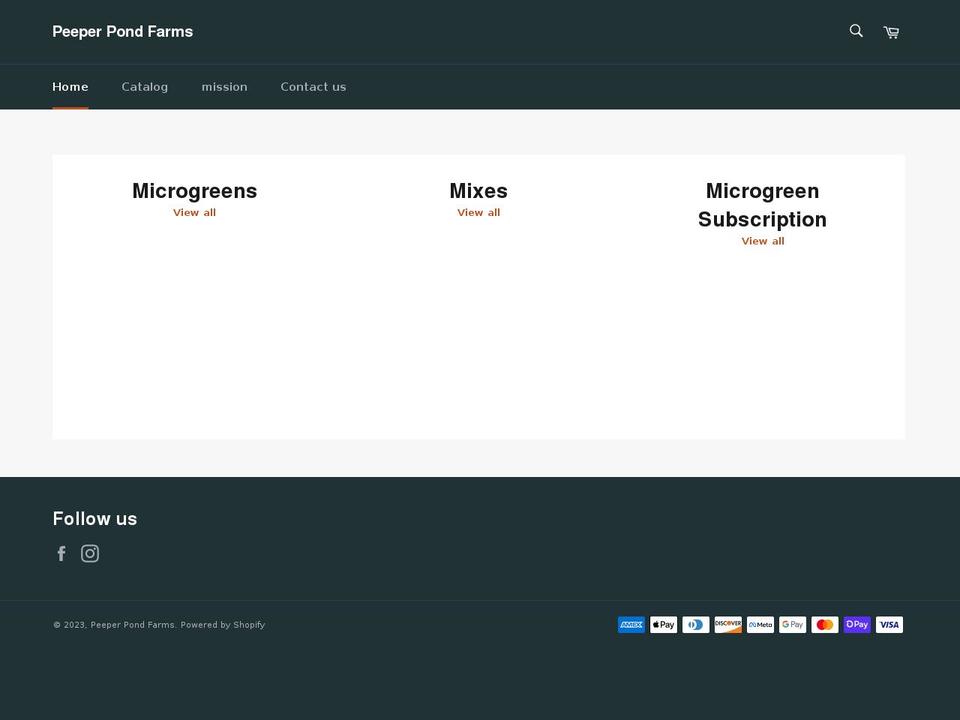The width and height of the screenshot is (960, 720).
Task: Click View all under Mixes
Action: pos(478,212)
